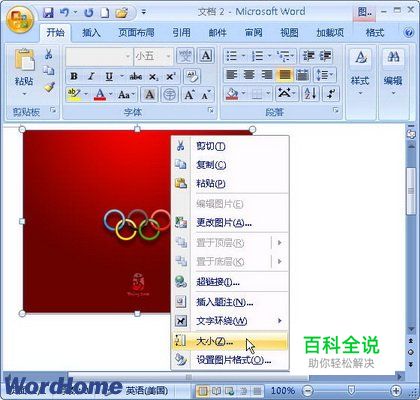Click enclosed character 字 icon
This screenshot has height=400, width=420.
170,95
